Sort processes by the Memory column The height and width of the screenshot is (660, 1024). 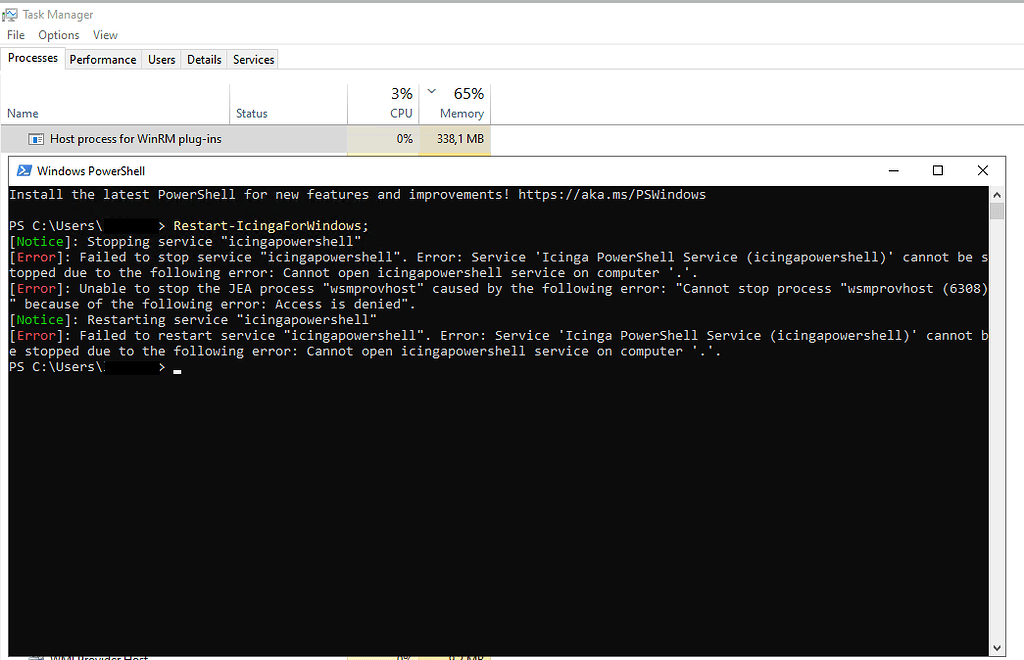462,103
